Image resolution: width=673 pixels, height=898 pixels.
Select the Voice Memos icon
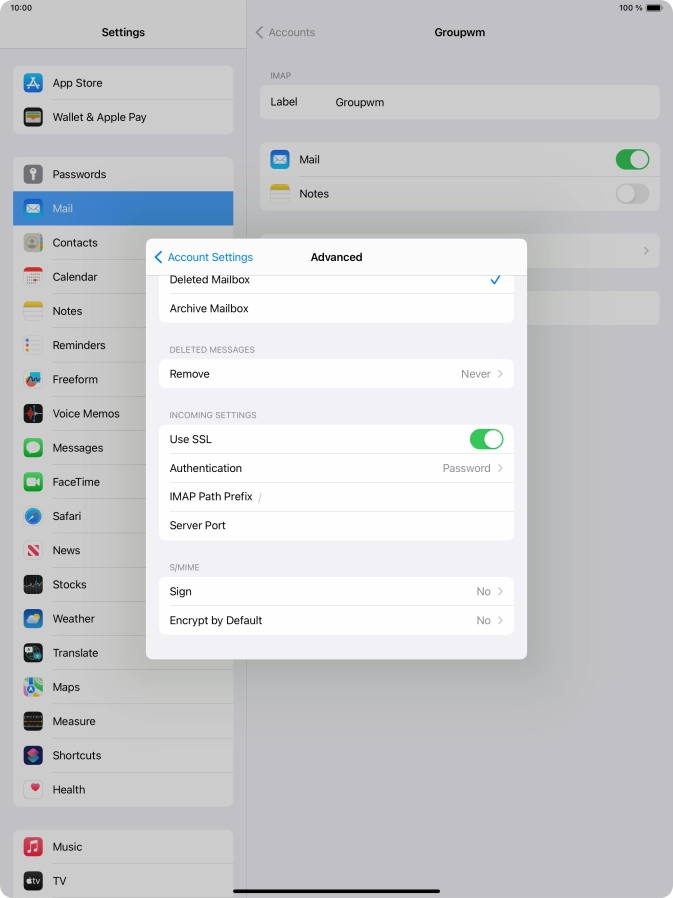[34, 413]
